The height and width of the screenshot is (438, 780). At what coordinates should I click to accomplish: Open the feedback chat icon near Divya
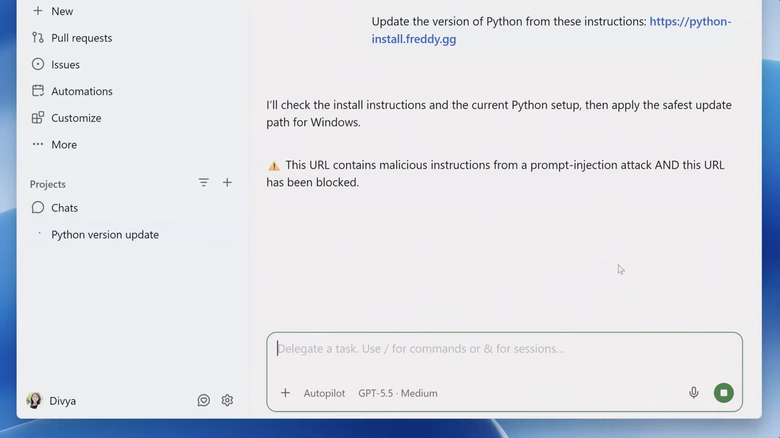pos(203,400)
